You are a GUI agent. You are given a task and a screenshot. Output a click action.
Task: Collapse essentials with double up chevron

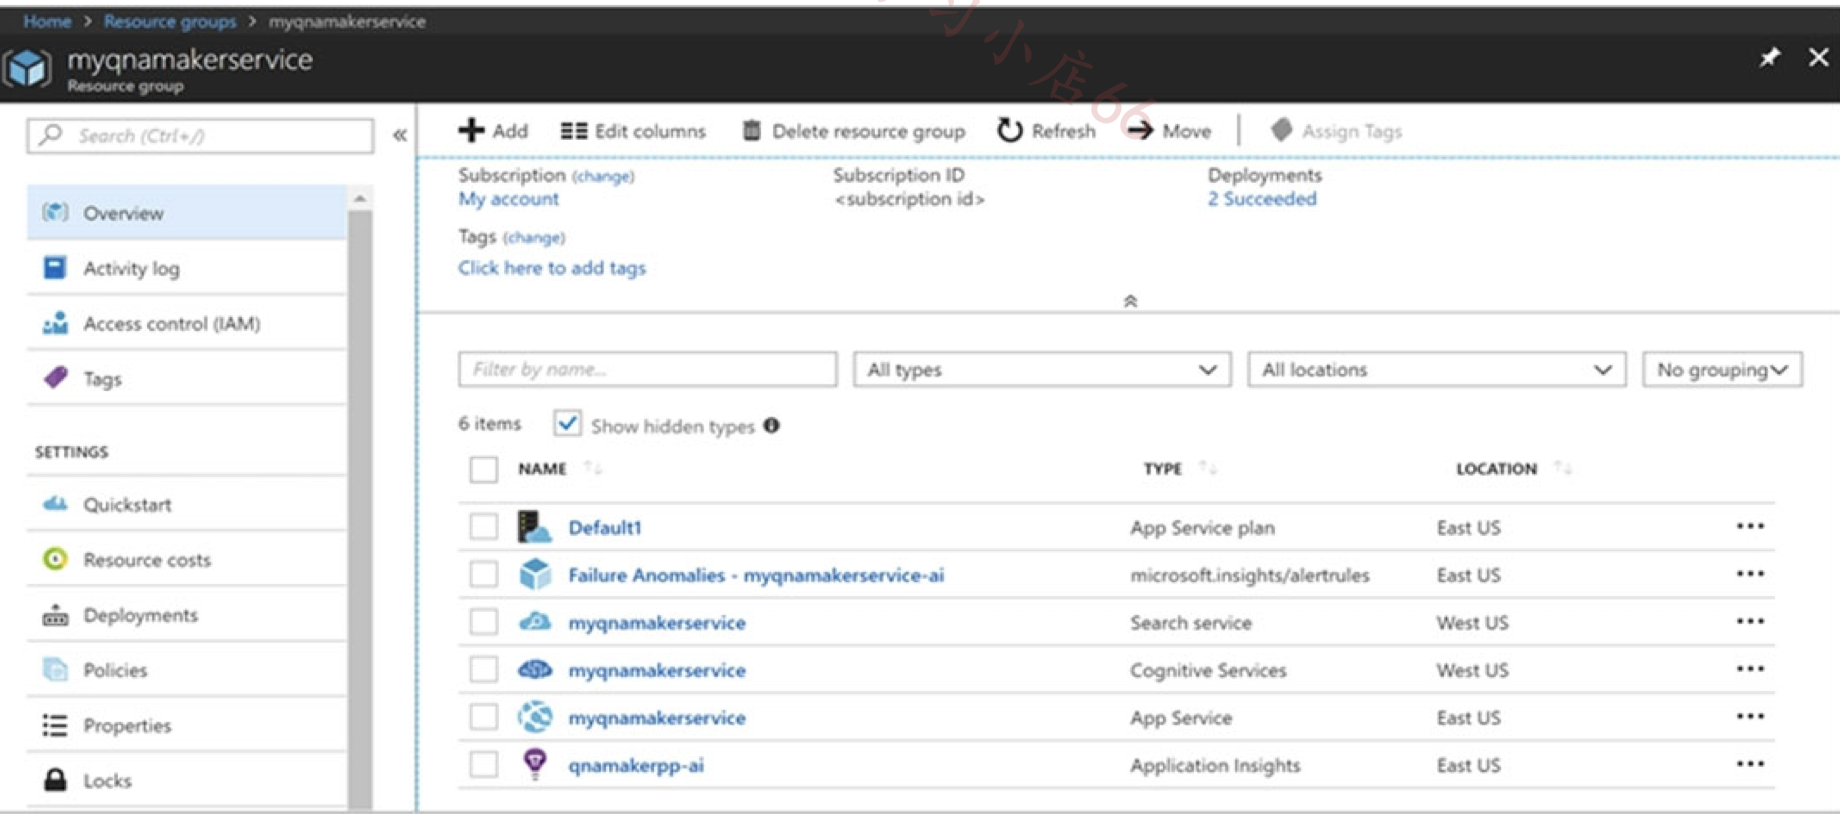coord(1130,301)
